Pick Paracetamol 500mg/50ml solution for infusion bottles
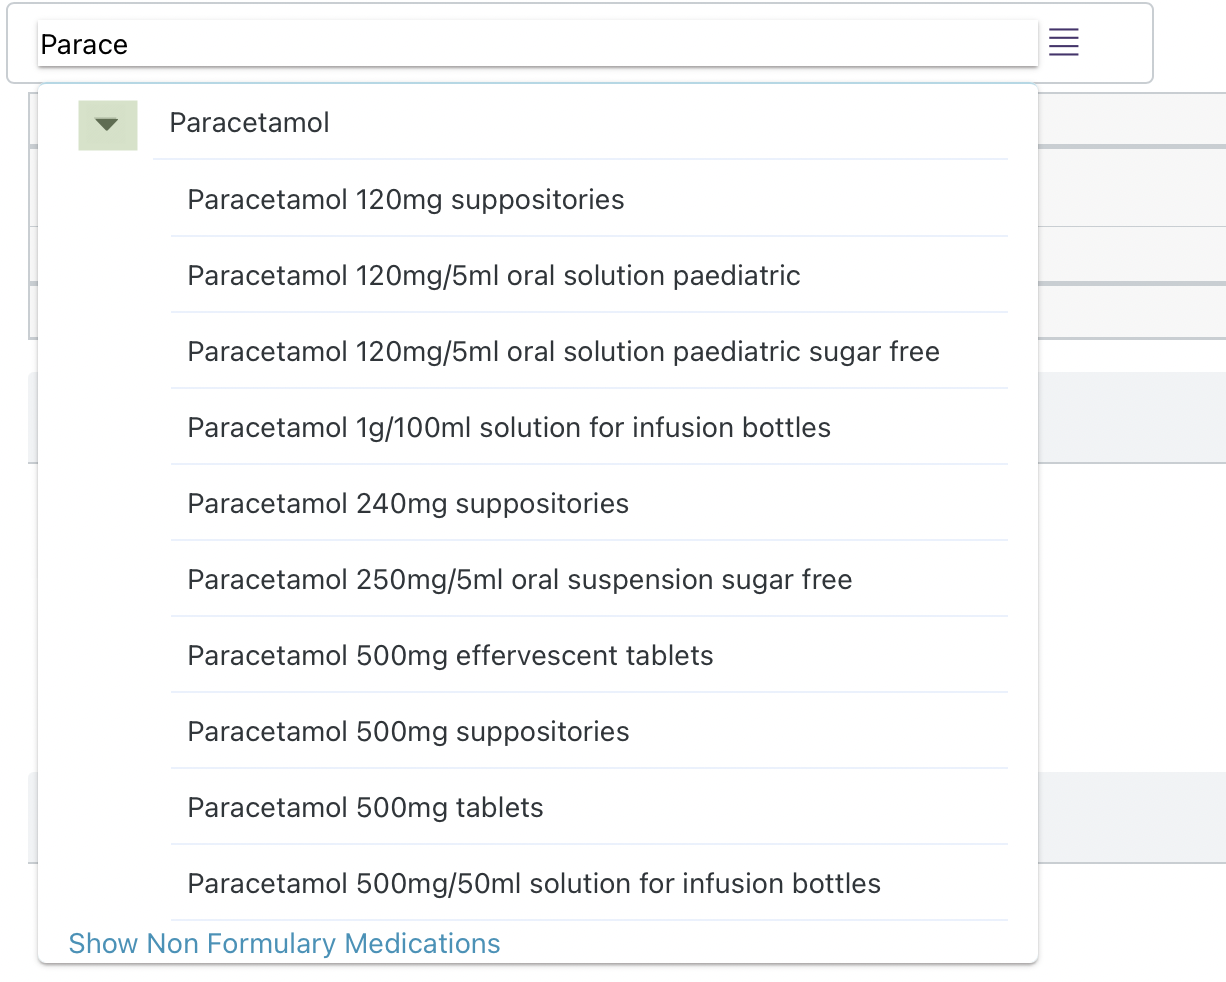The width and height of the screenshot is (1226, 982). (534, 884)
